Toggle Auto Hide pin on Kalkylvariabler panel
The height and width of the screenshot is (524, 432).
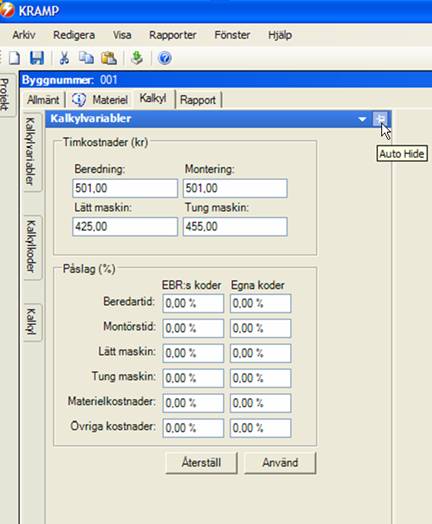tap(380, 118)
